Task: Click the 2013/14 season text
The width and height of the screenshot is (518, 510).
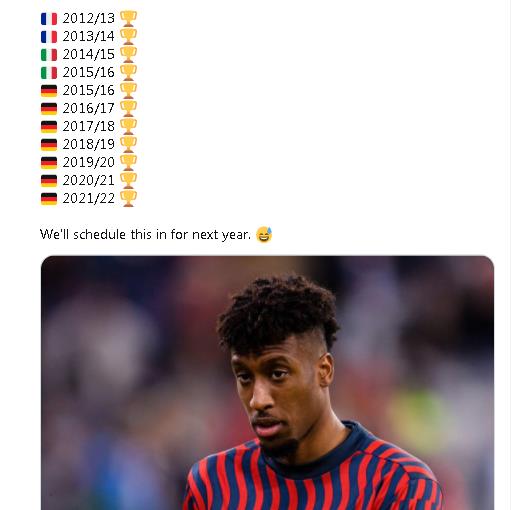Action: [89, 36]
